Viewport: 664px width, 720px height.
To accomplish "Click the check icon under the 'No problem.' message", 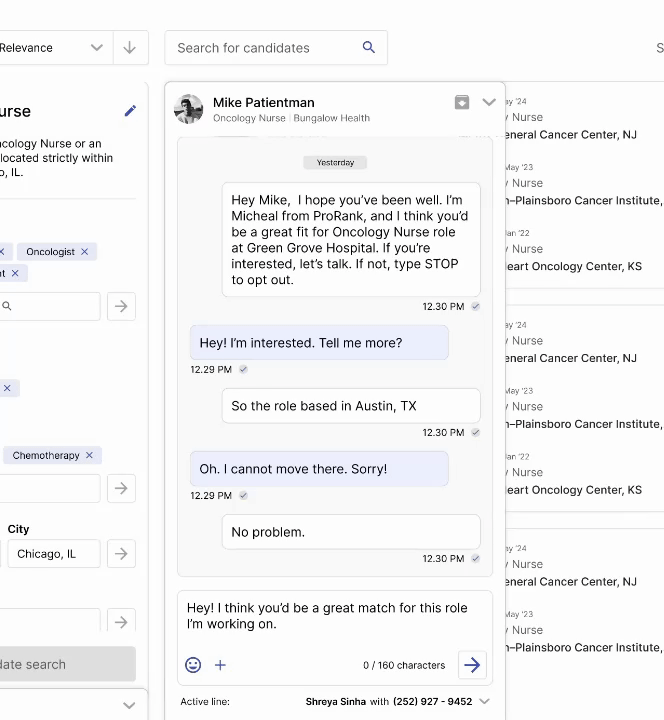I will (476, 558).
